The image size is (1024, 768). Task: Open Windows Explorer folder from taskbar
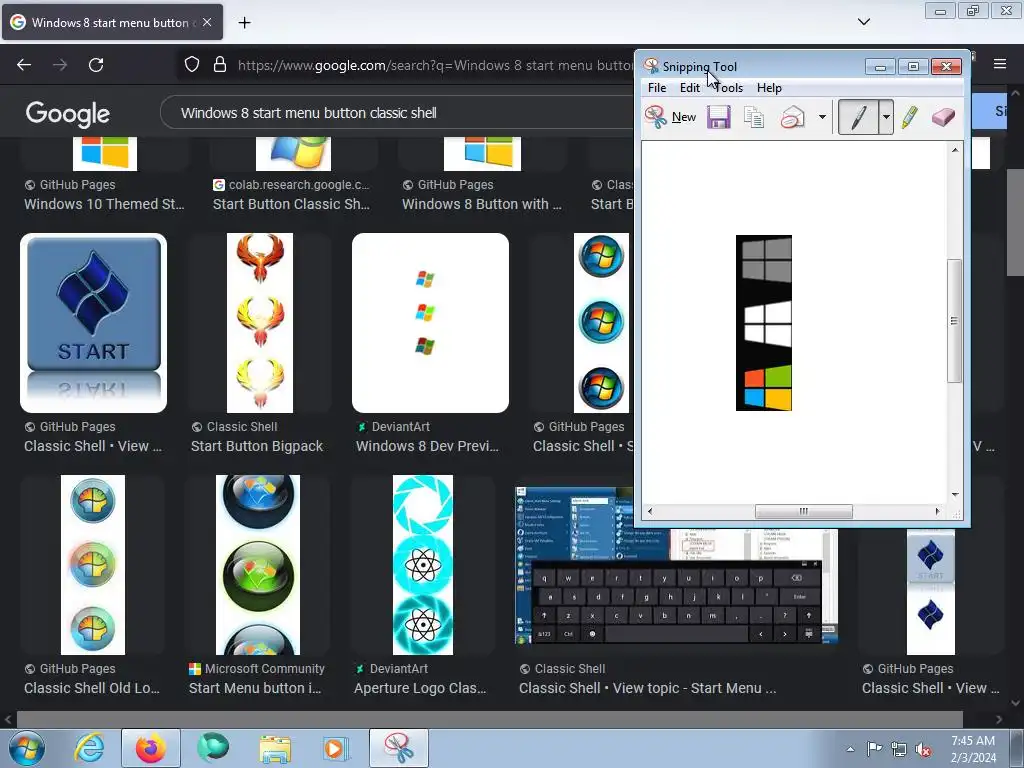[x=275, y=748]
